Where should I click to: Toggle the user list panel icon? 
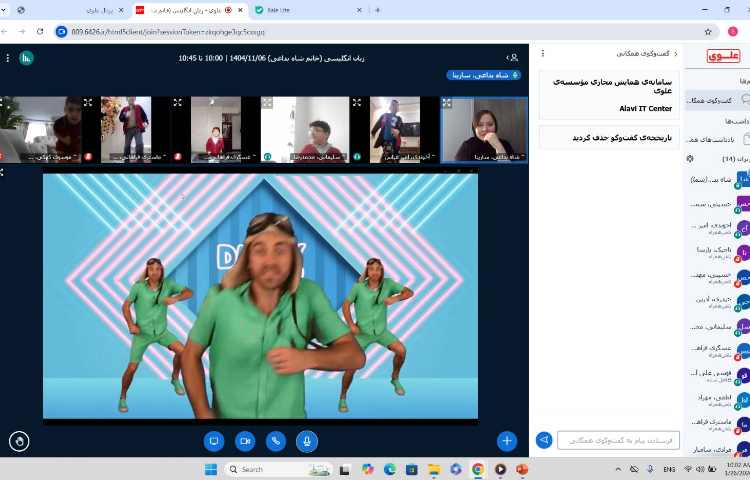click(513, 58)
